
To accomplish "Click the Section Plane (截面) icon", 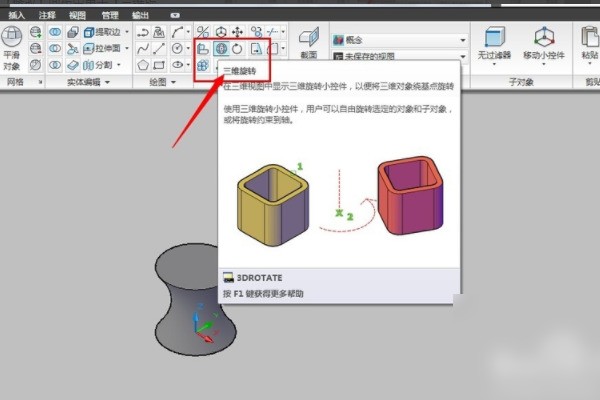I will (x=310, y=40).
